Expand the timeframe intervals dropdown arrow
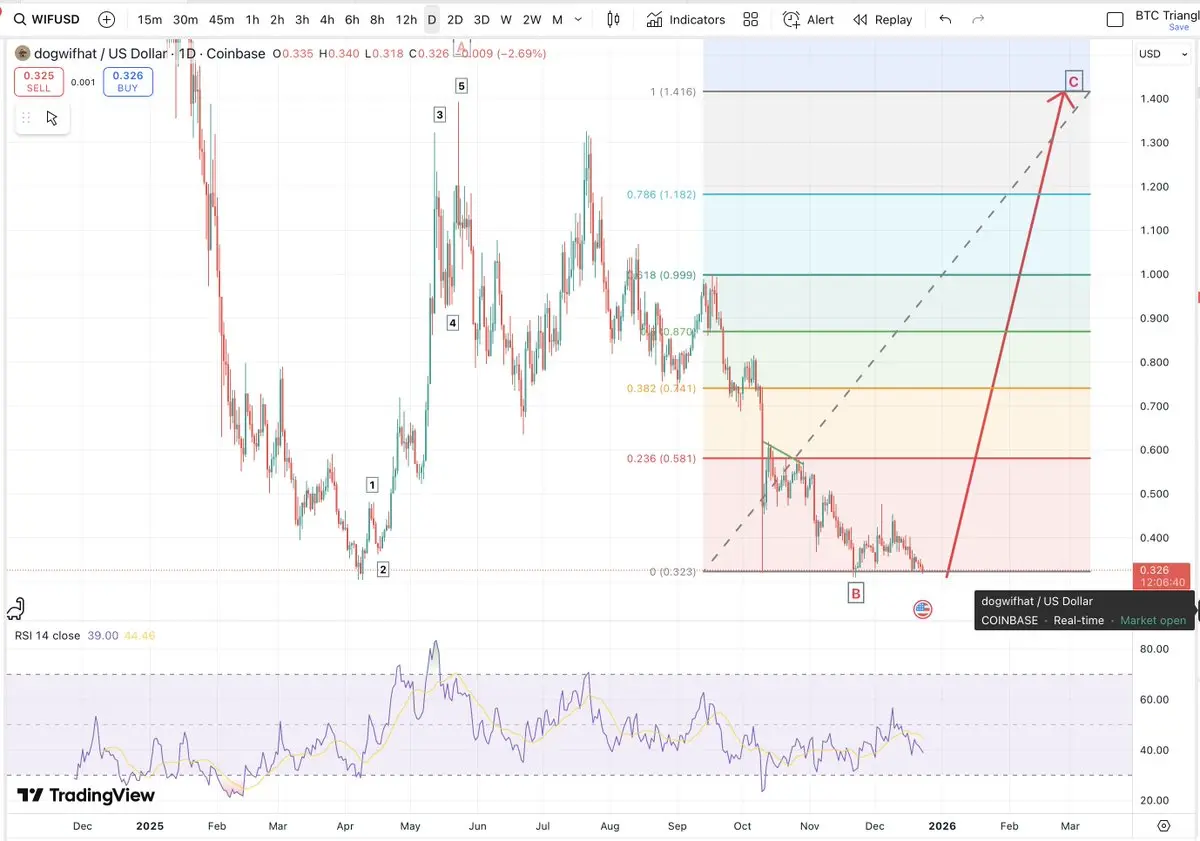 pyautogui.click(x=578, y=19)
